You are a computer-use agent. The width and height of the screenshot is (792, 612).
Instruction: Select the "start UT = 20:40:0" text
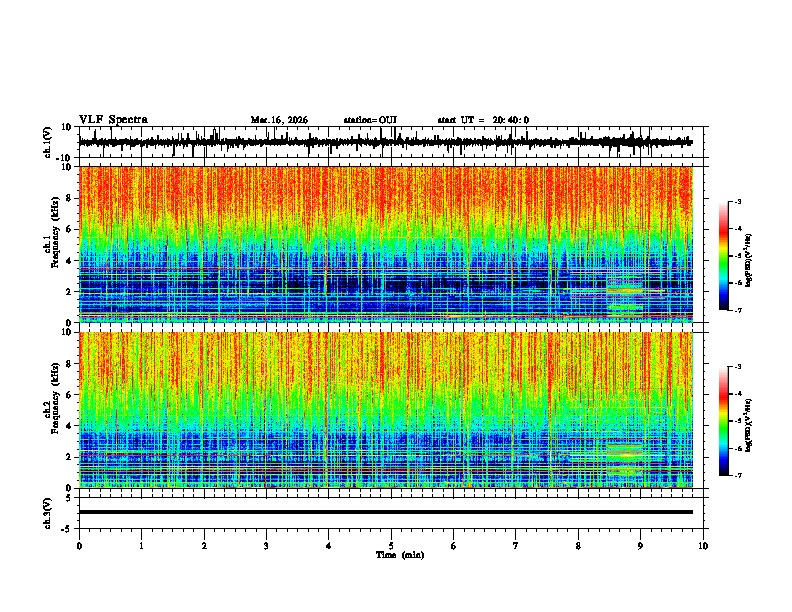pos(483,120)
